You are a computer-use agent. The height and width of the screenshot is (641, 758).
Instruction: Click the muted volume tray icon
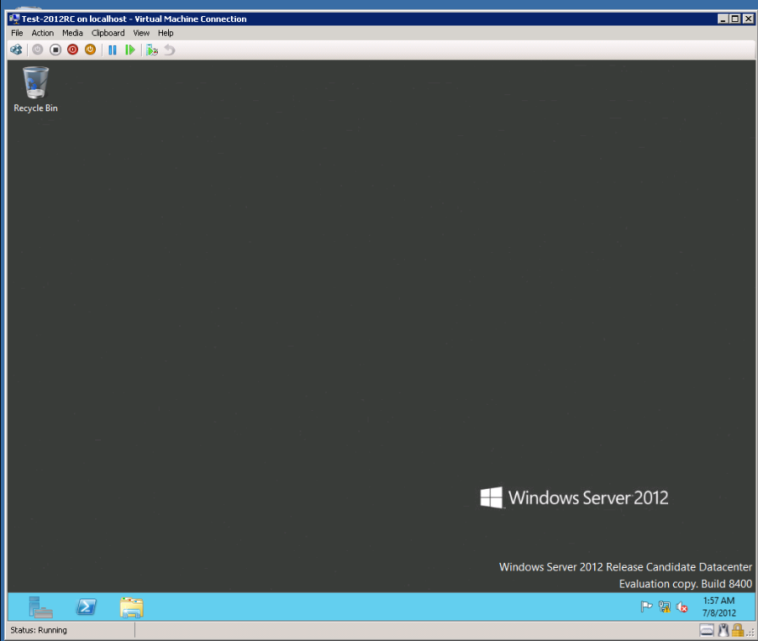pyautogui.click(x=682, y=607)
